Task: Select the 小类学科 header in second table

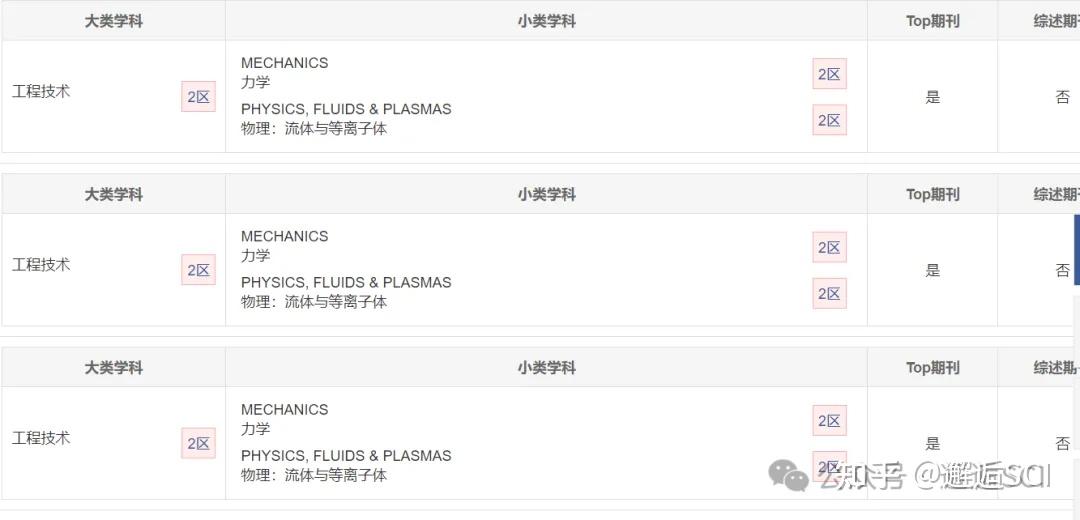Action: tap(546, 195)
